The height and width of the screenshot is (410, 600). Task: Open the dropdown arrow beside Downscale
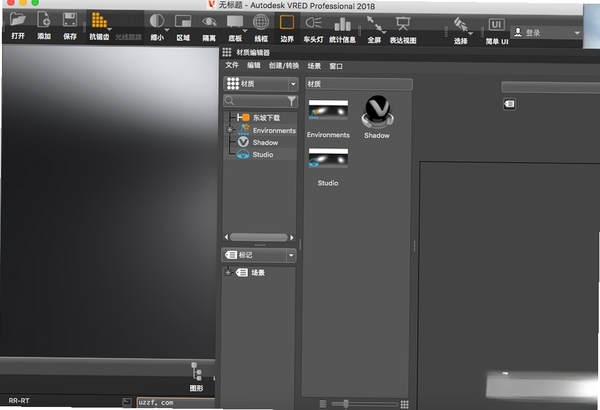click(167, 30)
